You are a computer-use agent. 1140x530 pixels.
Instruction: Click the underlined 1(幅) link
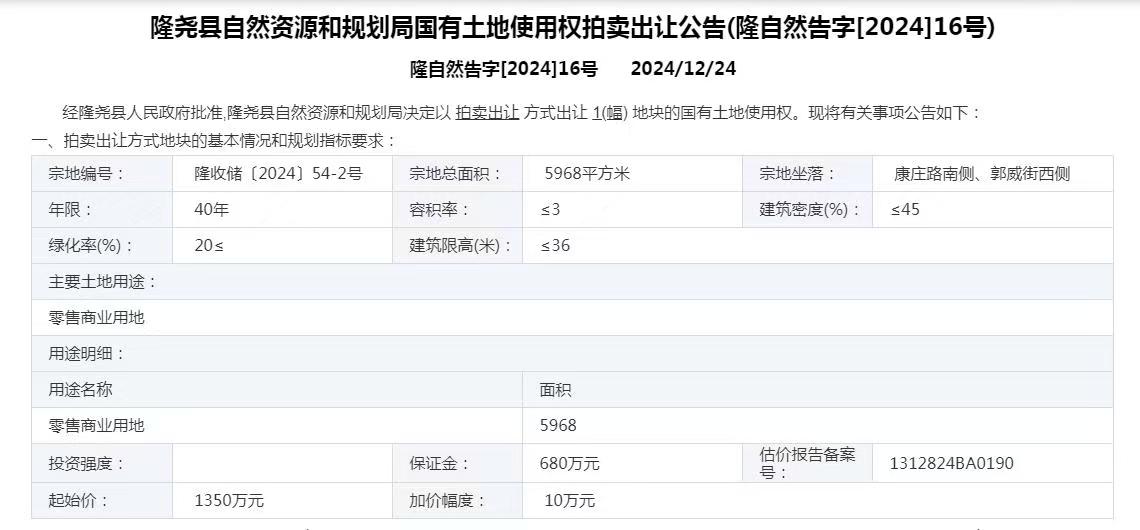[x=609, y=113]
